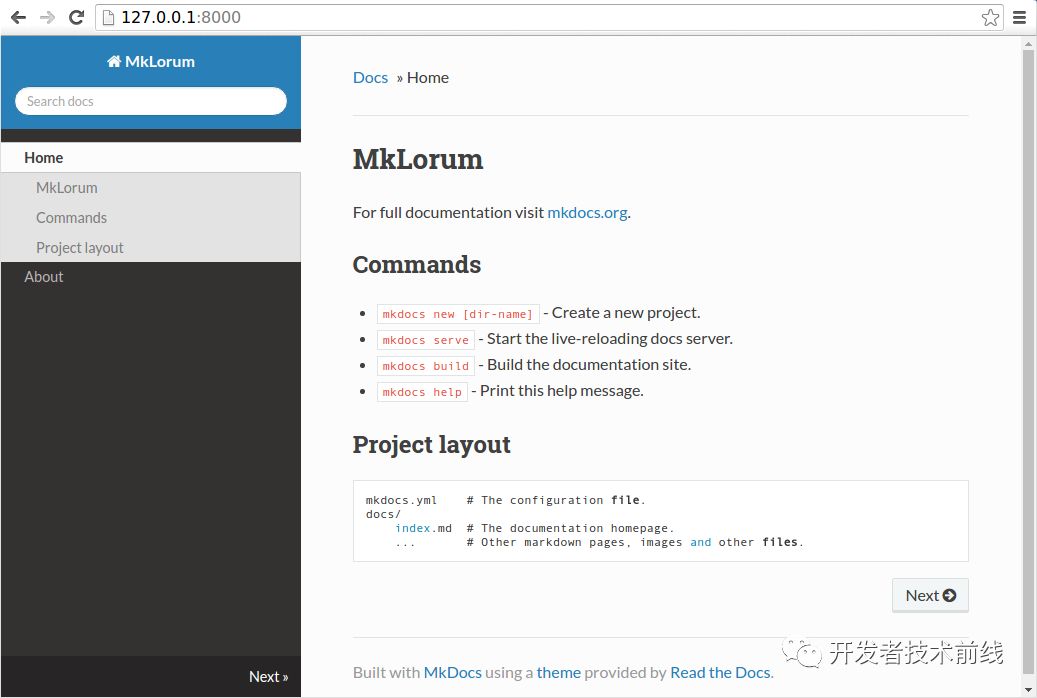The image size is (1037, 698).
Task: Reload the page with refresh icon
Action: [x=76, y=17]
